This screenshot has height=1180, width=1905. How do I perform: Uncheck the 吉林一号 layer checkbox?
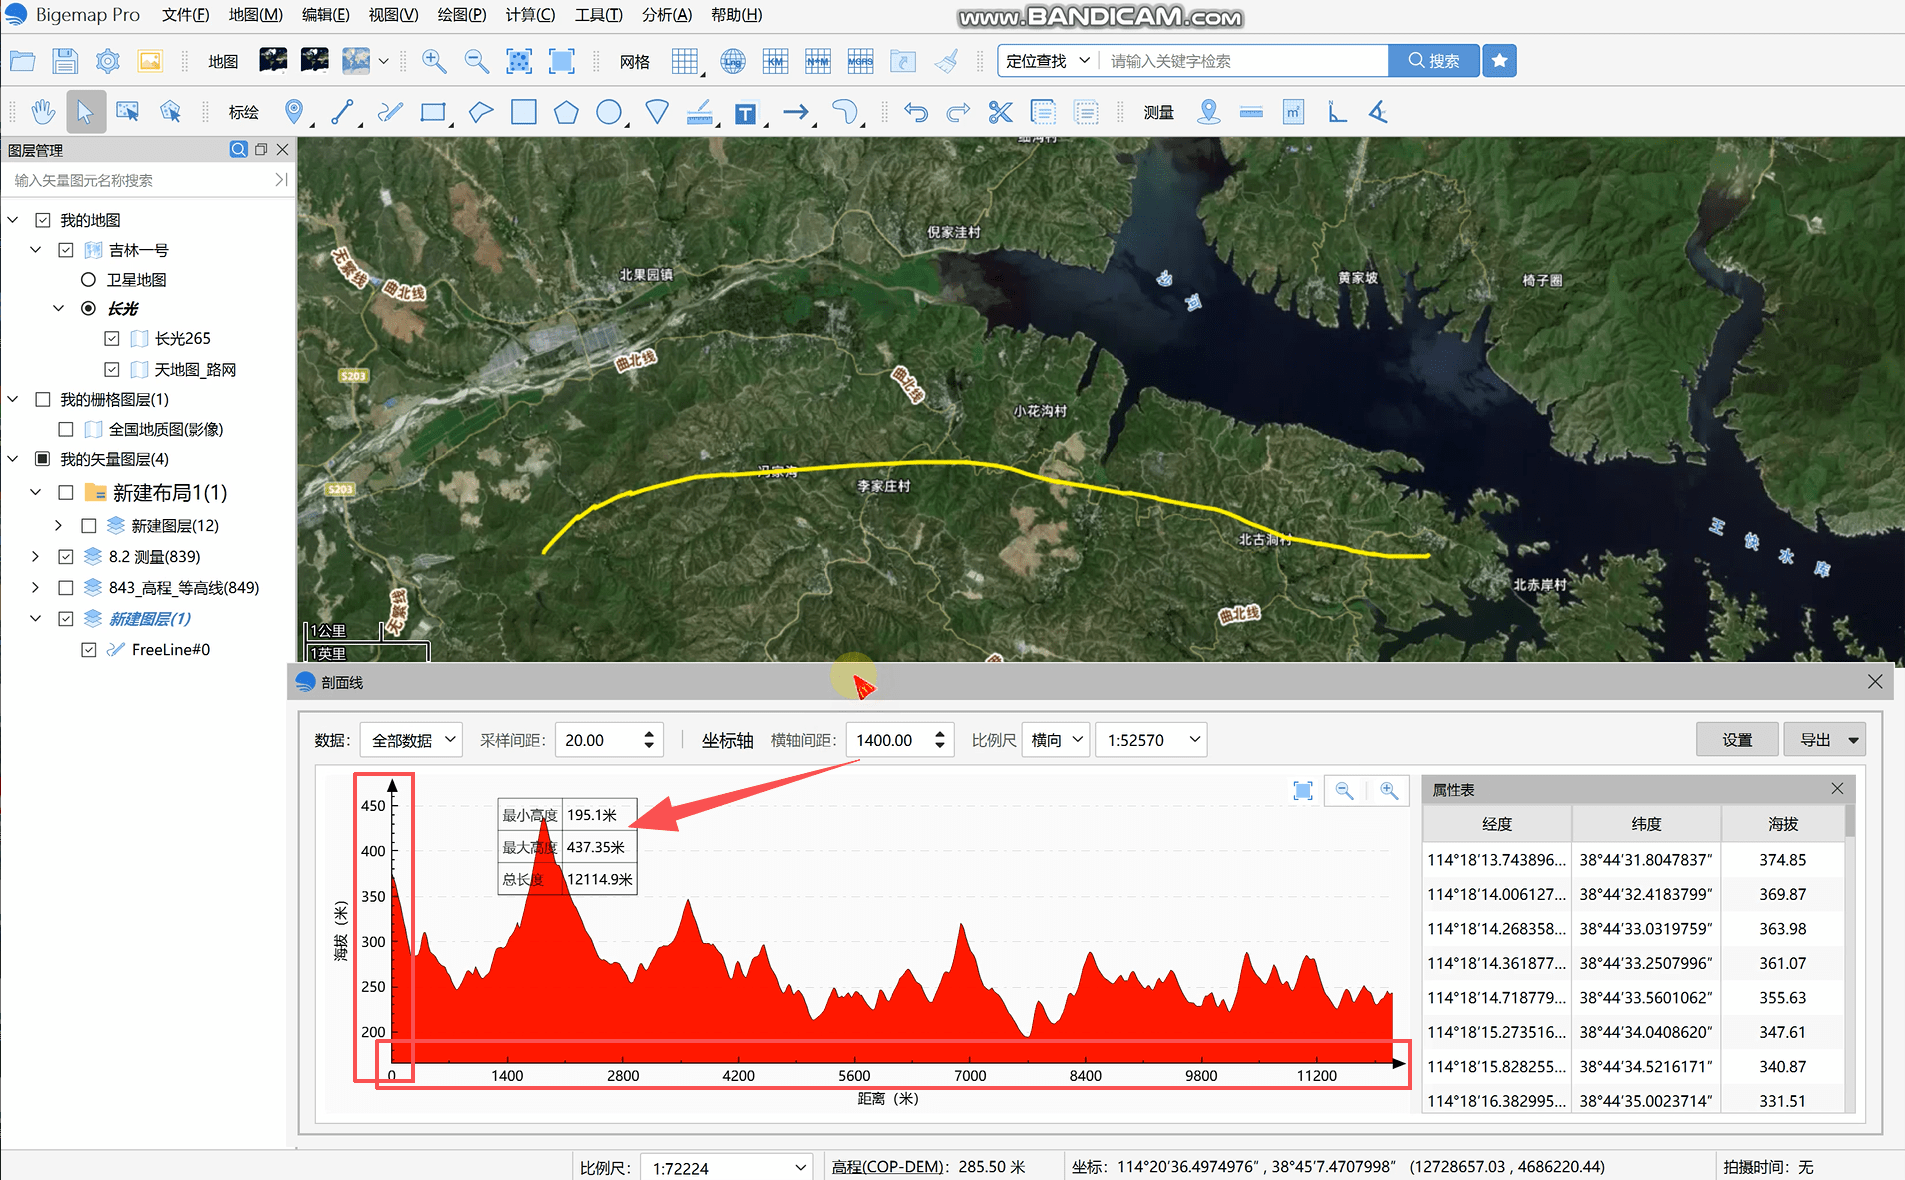point(66,250)
